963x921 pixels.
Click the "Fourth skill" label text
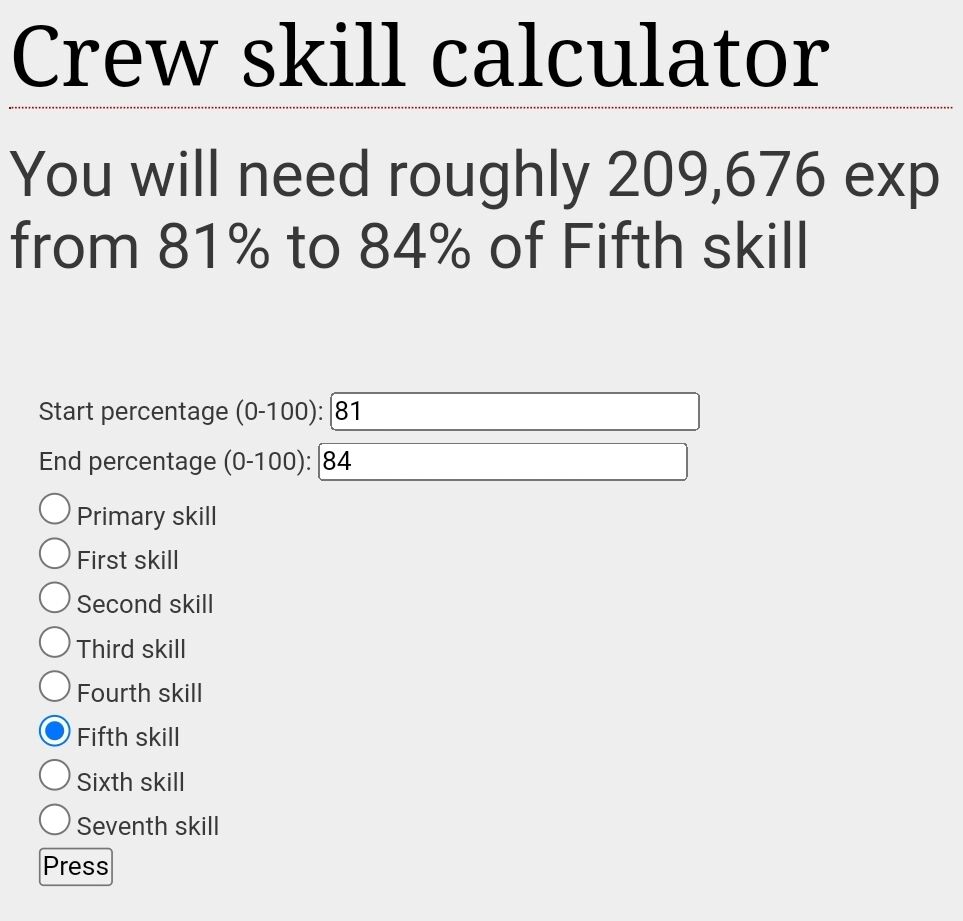tap(139, 693)
